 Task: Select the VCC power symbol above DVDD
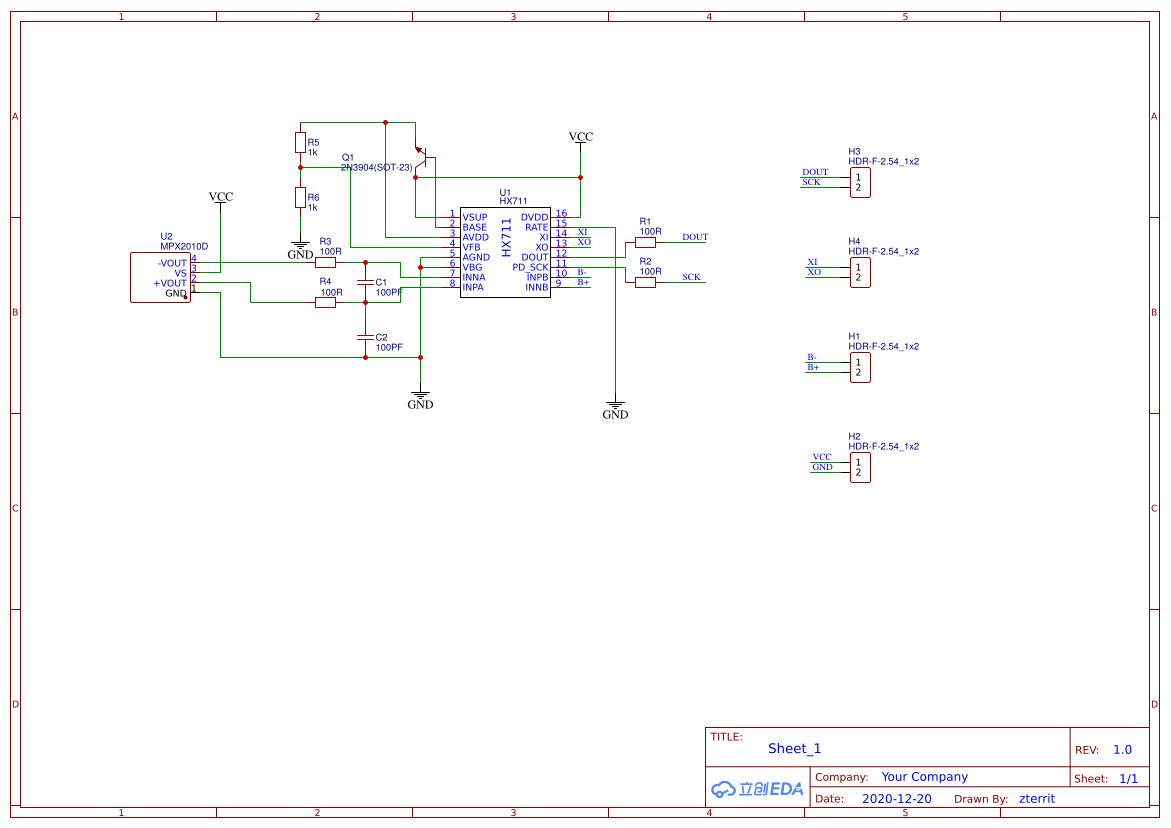coord(580,137)
